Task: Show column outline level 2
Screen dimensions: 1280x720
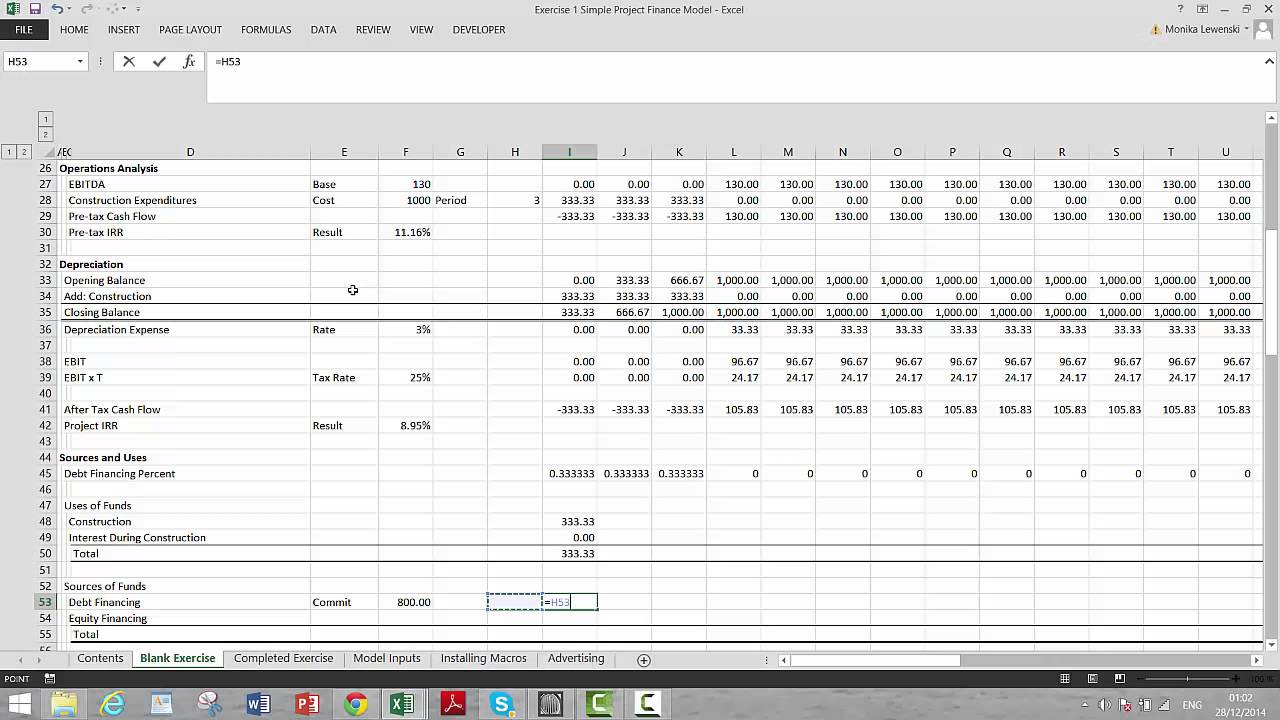Action: 45,134
